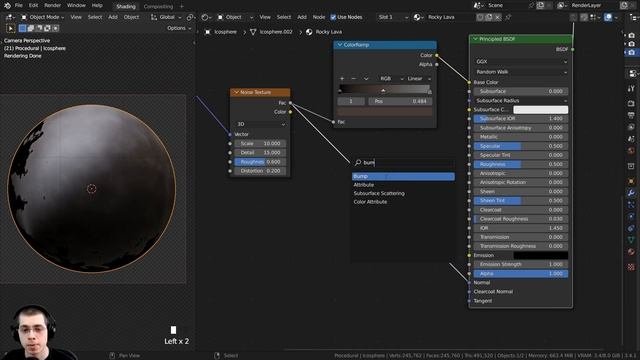This screenshot has height=360, width=640.
Task: Choose Subsurface Scattering from search results
Action: pos(403,193)
